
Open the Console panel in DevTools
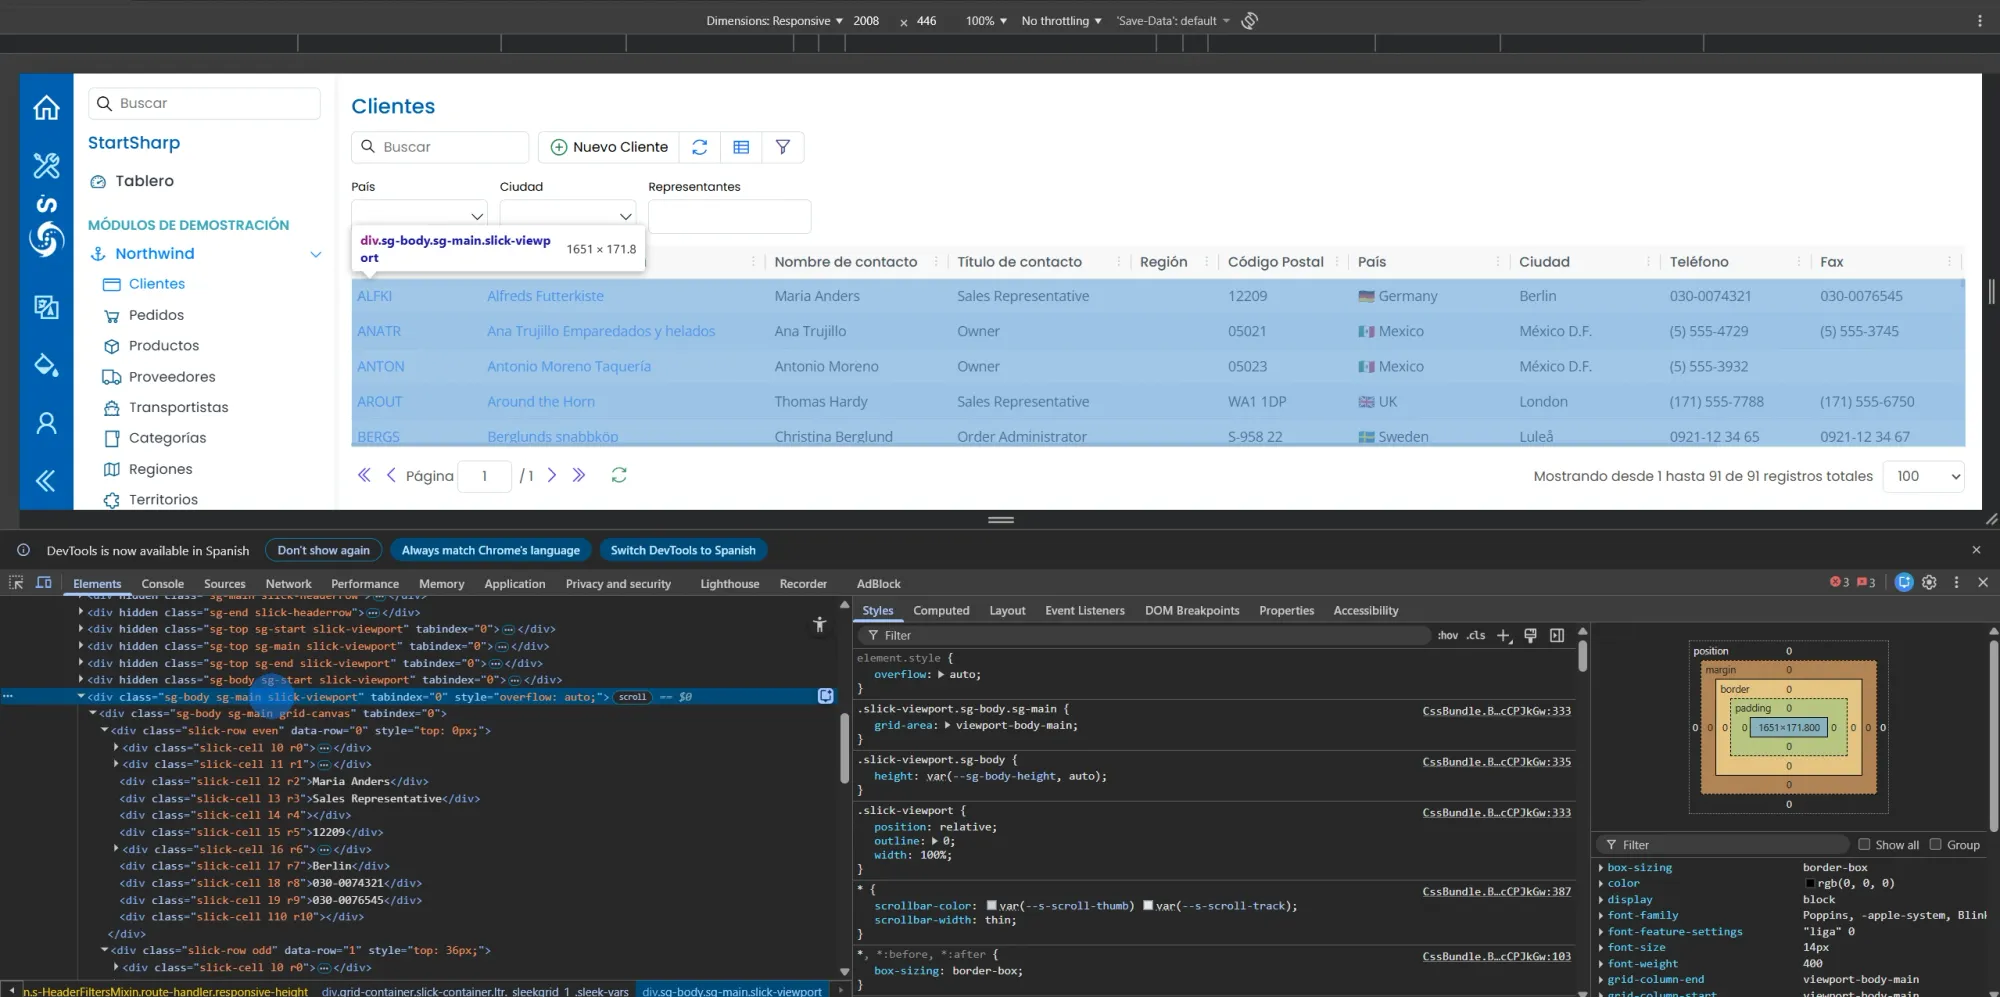pos(162,583)
